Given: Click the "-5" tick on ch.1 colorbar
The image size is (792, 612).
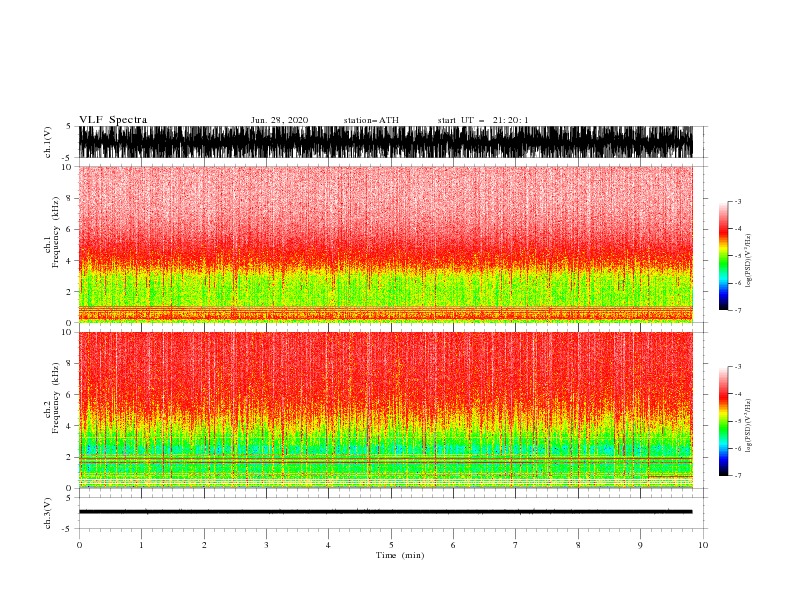Looking at the screenshot, I should 737,256.
